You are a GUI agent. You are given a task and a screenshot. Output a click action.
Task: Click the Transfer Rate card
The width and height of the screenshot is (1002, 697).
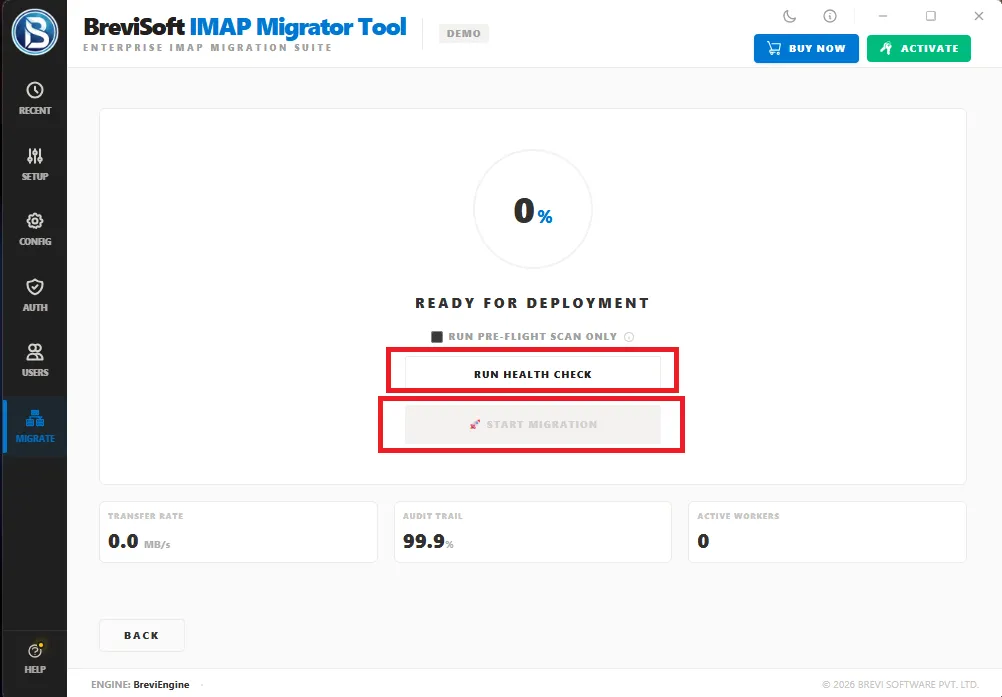(238, 532)
